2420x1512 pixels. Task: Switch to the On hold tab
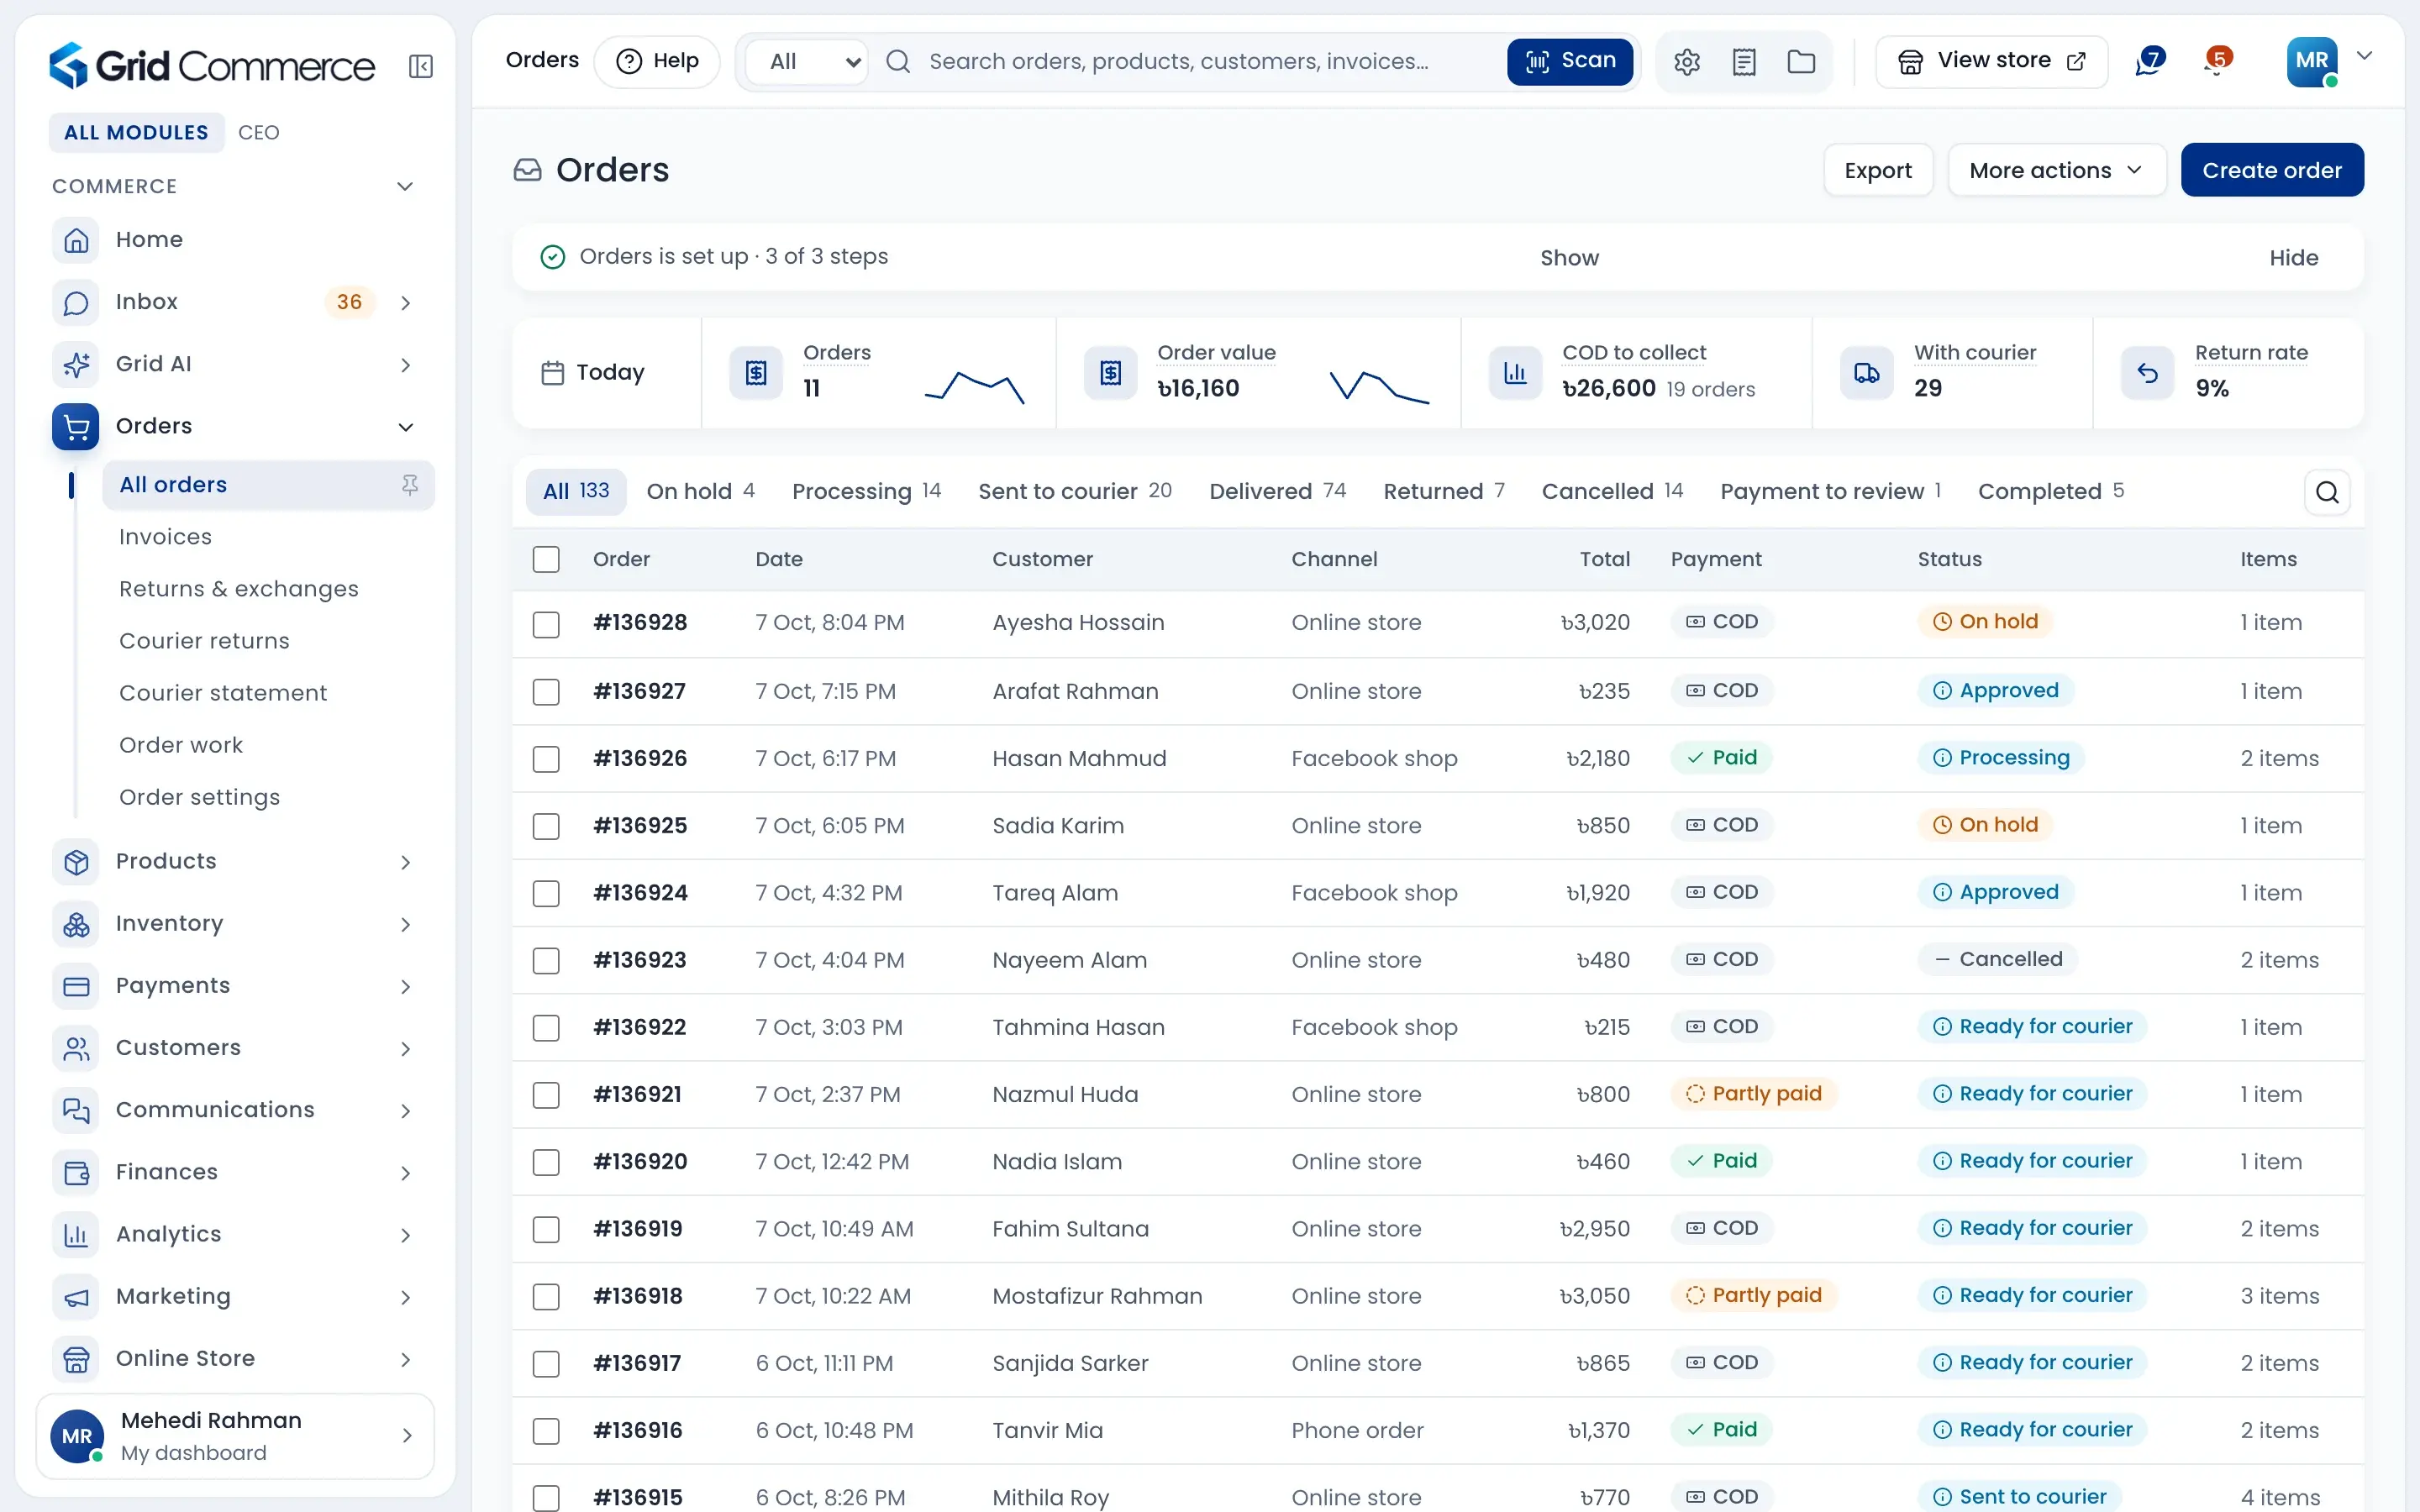coord(700,491)
